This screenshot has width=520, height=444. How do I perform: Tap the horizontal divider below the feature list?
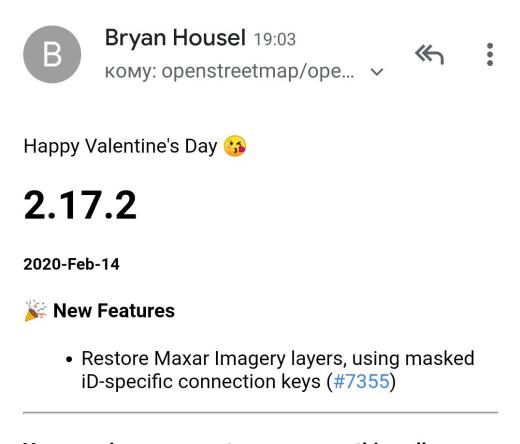click(x=260, y=413)
